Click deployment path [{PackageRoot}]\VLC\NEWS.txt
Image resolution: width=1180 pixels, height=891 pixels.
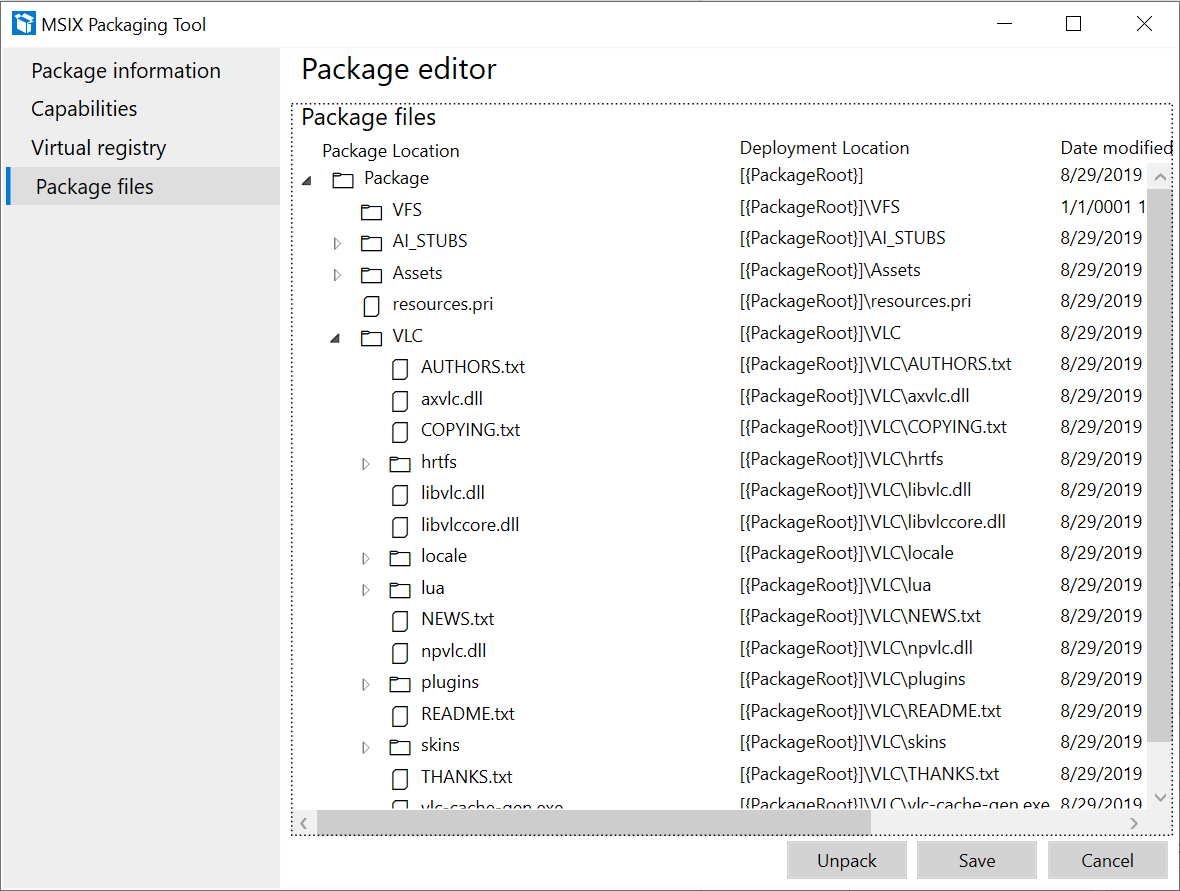860,616
